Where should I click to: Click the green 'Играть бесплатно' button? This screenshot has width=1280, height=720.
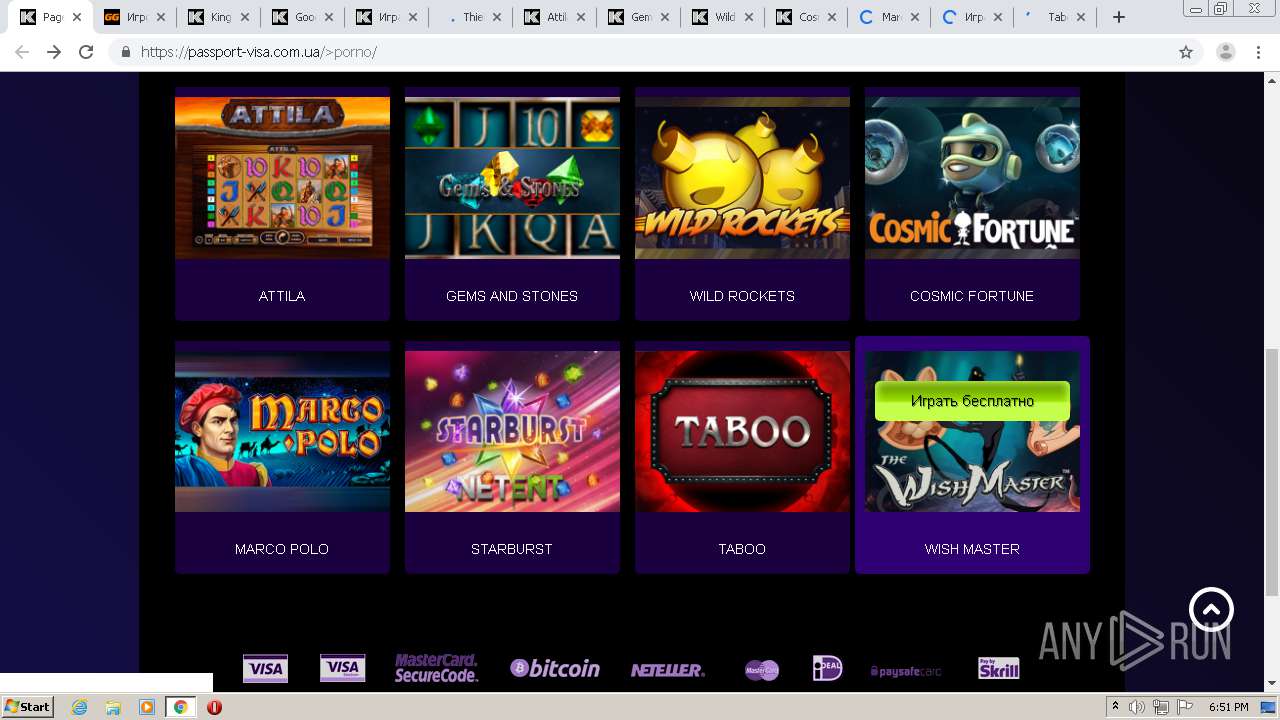pos(972,401)
